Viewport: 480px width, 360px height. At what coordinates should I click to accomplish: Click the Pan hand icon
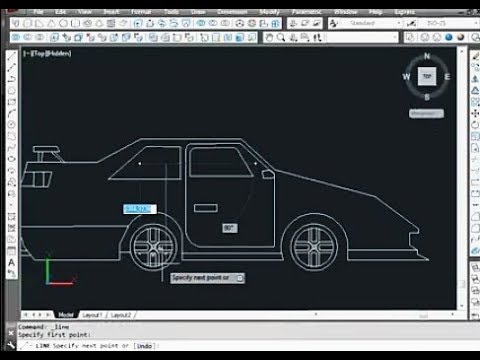point(269,37)
